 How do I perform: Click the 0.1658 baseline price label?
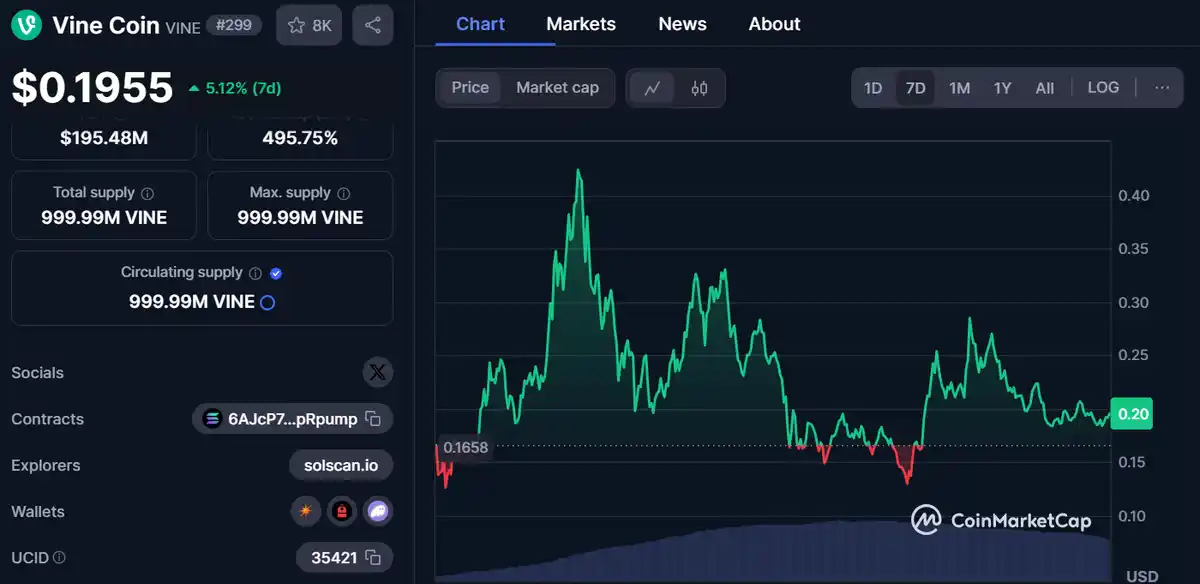(465, 447)
